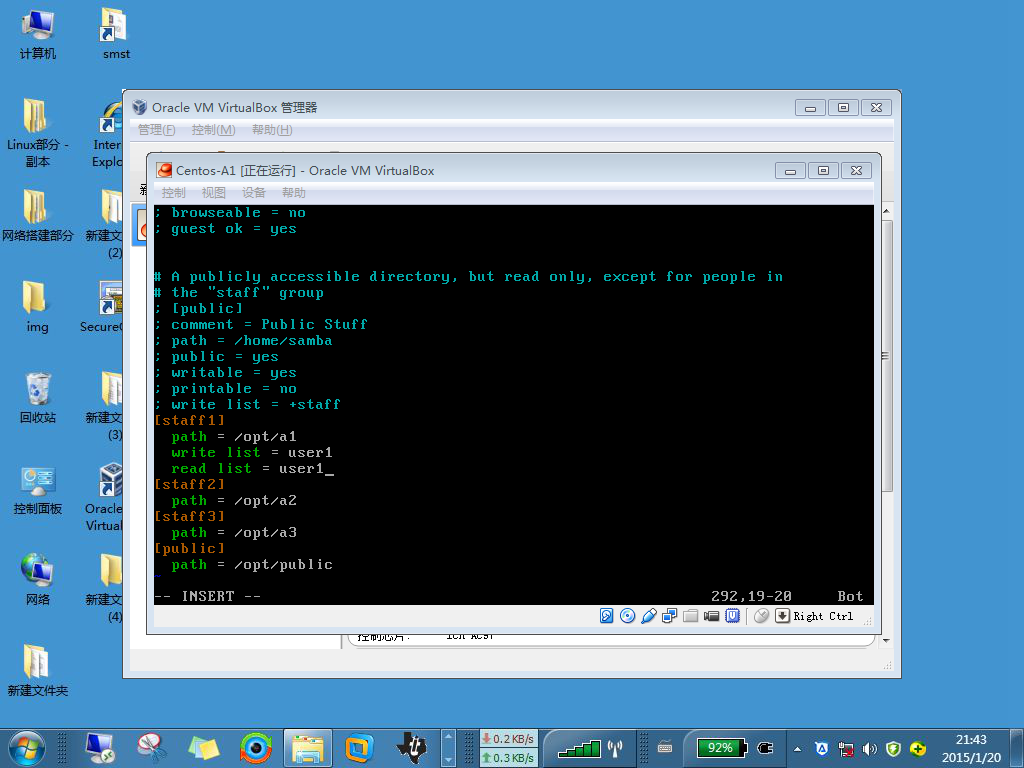This screenshot has width=1024, height=768.
Task: Open 管理(F) menu in VirtualBox manager
Action: point(157,130)
